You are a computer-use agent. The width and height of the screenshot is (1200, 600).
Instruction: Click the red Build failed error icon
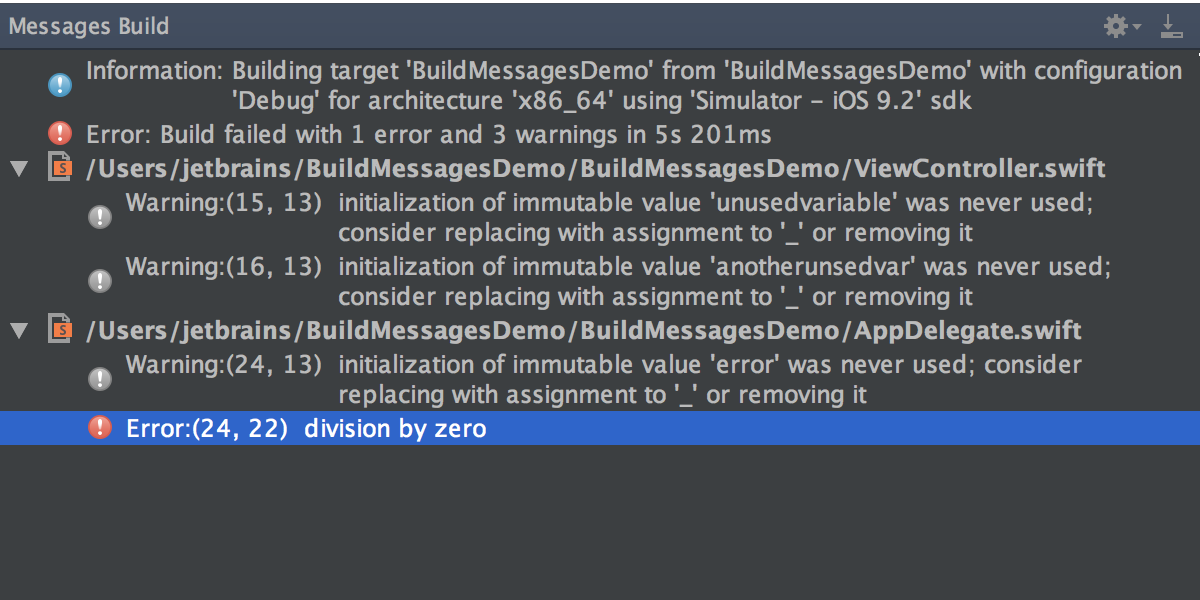60,133
